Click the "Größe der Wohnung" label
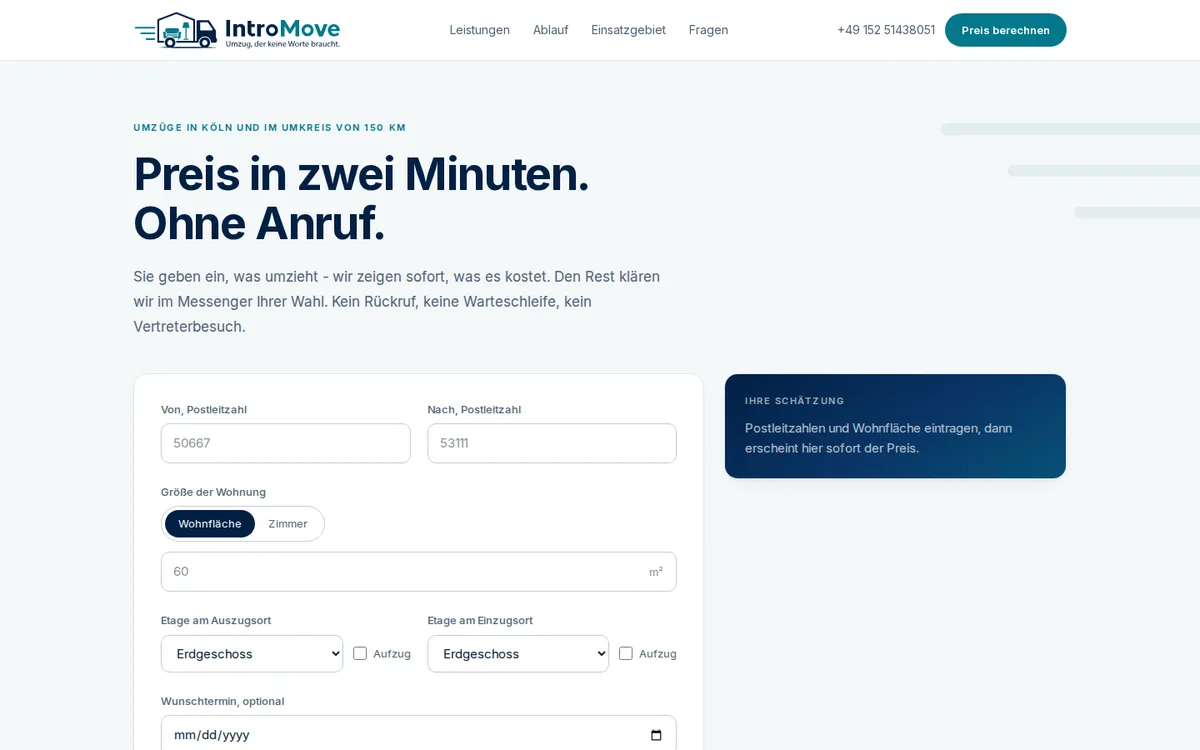Image resolution: width=1200 pixels, height=750 pixels. pyautogui.click(x=213, y=492)
